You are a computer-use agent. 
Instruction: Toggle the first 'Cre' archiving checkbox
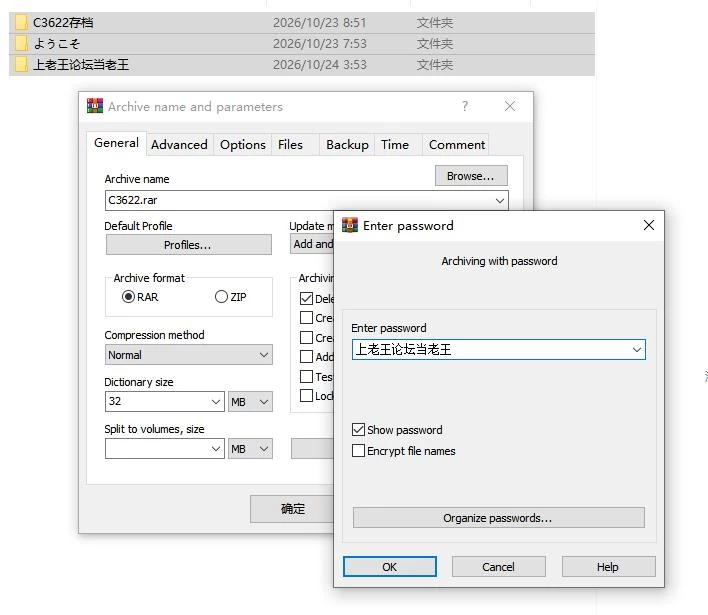click(307, 318)
